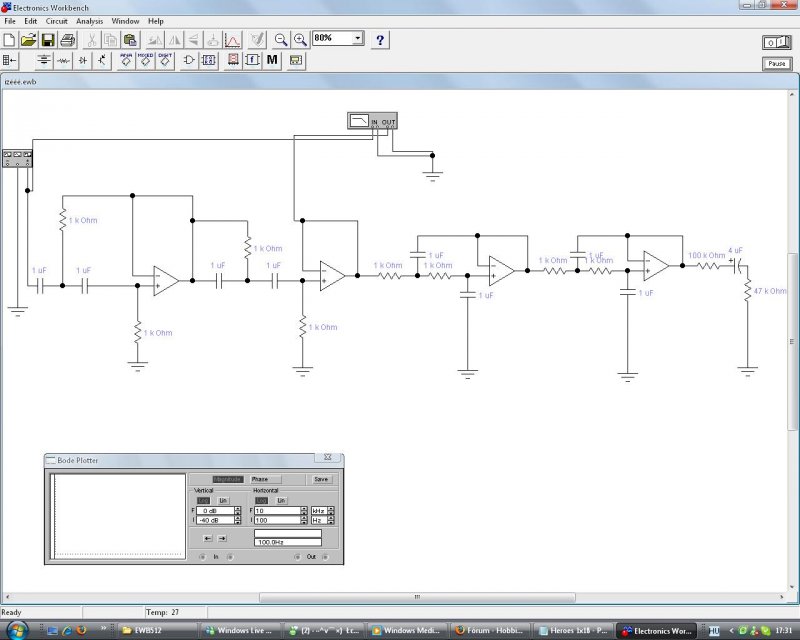Save the circuit with floppy icon
The image size is (800, 640).
coord(48,39)
